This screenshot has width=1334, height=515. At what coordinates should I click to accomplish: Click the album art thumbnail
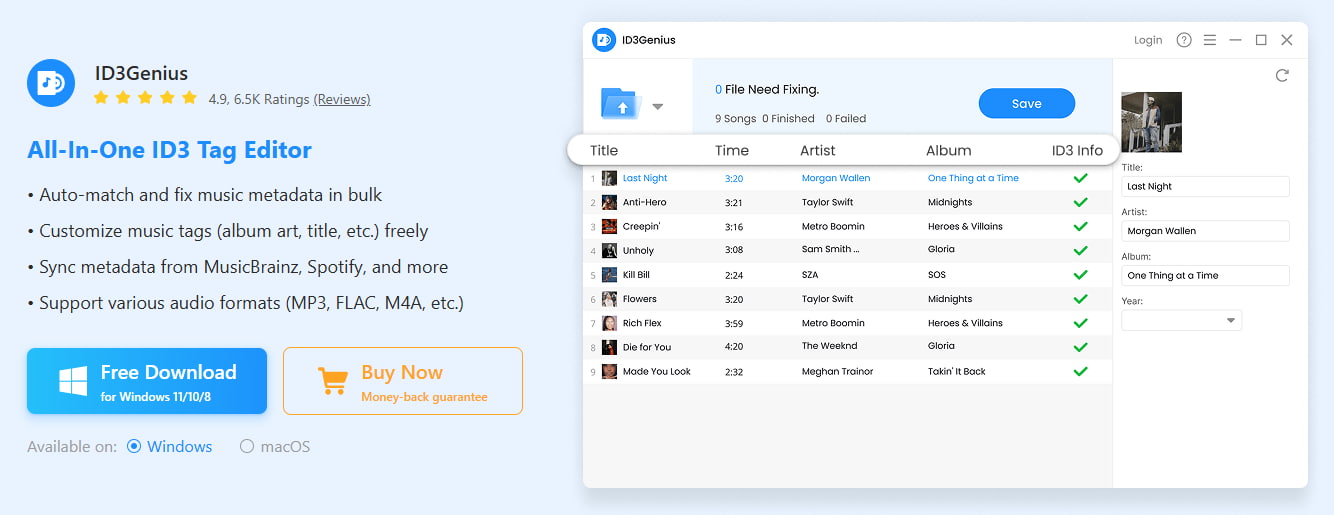tap(1151, 122)
